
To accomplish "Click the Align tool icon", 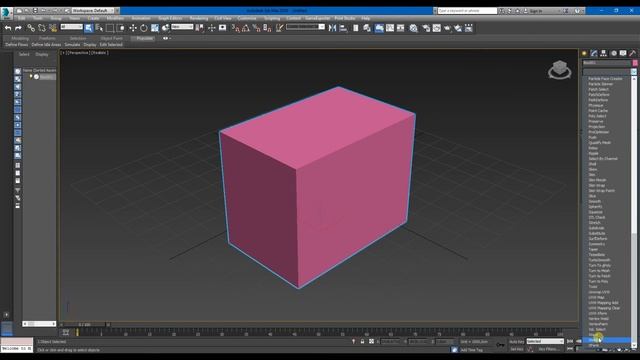I will 343,28.
